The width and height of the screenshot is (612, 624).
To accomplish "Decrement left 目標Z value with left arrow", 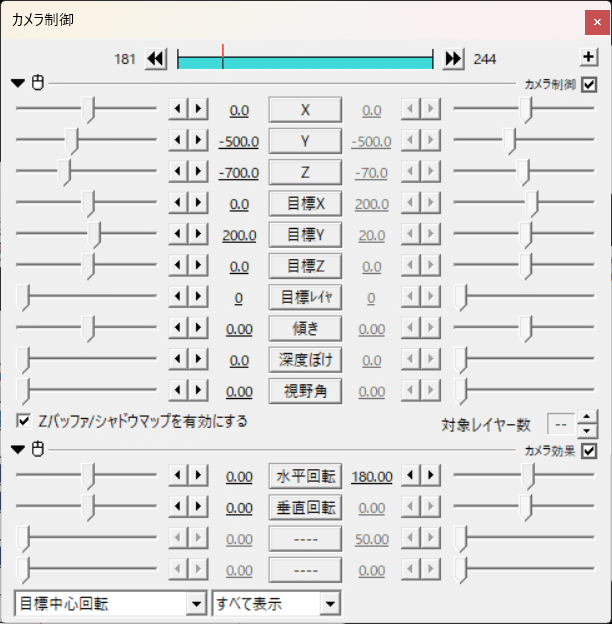I will click(x=178, y=265).
